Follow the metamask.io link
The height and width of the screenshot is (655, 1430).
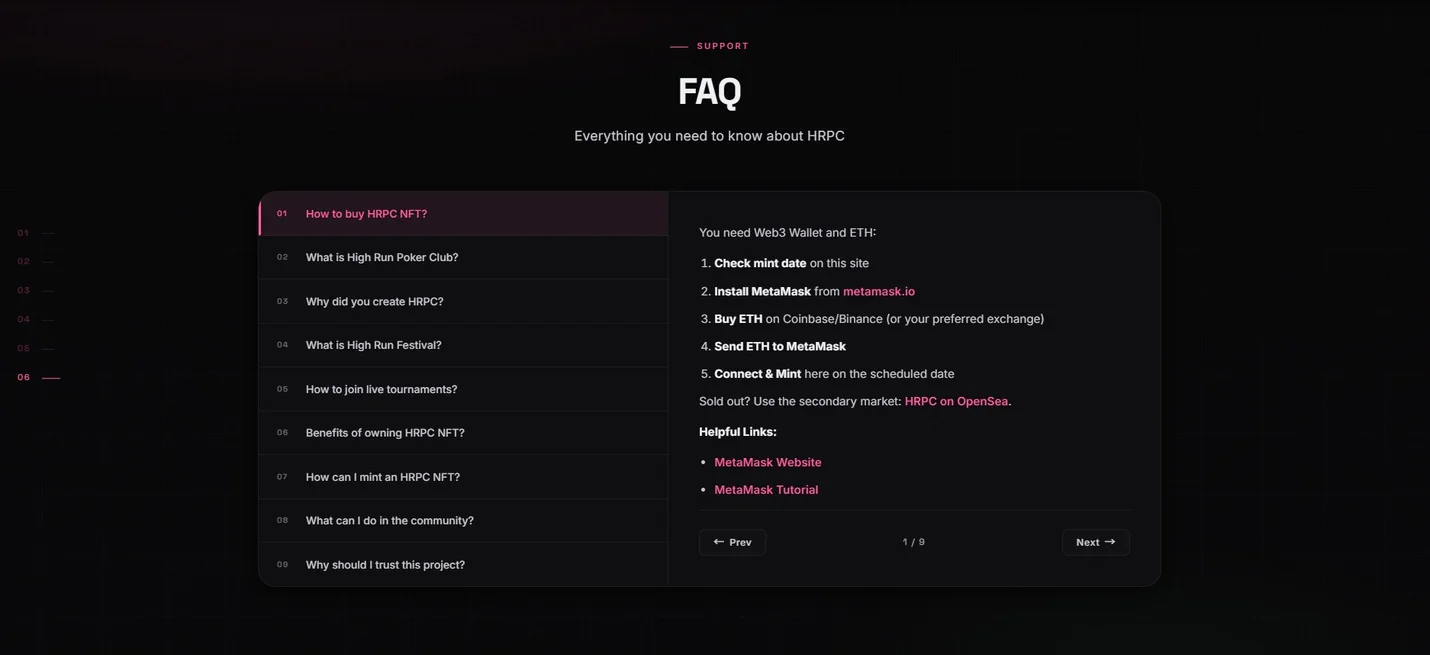pos(878,291)
